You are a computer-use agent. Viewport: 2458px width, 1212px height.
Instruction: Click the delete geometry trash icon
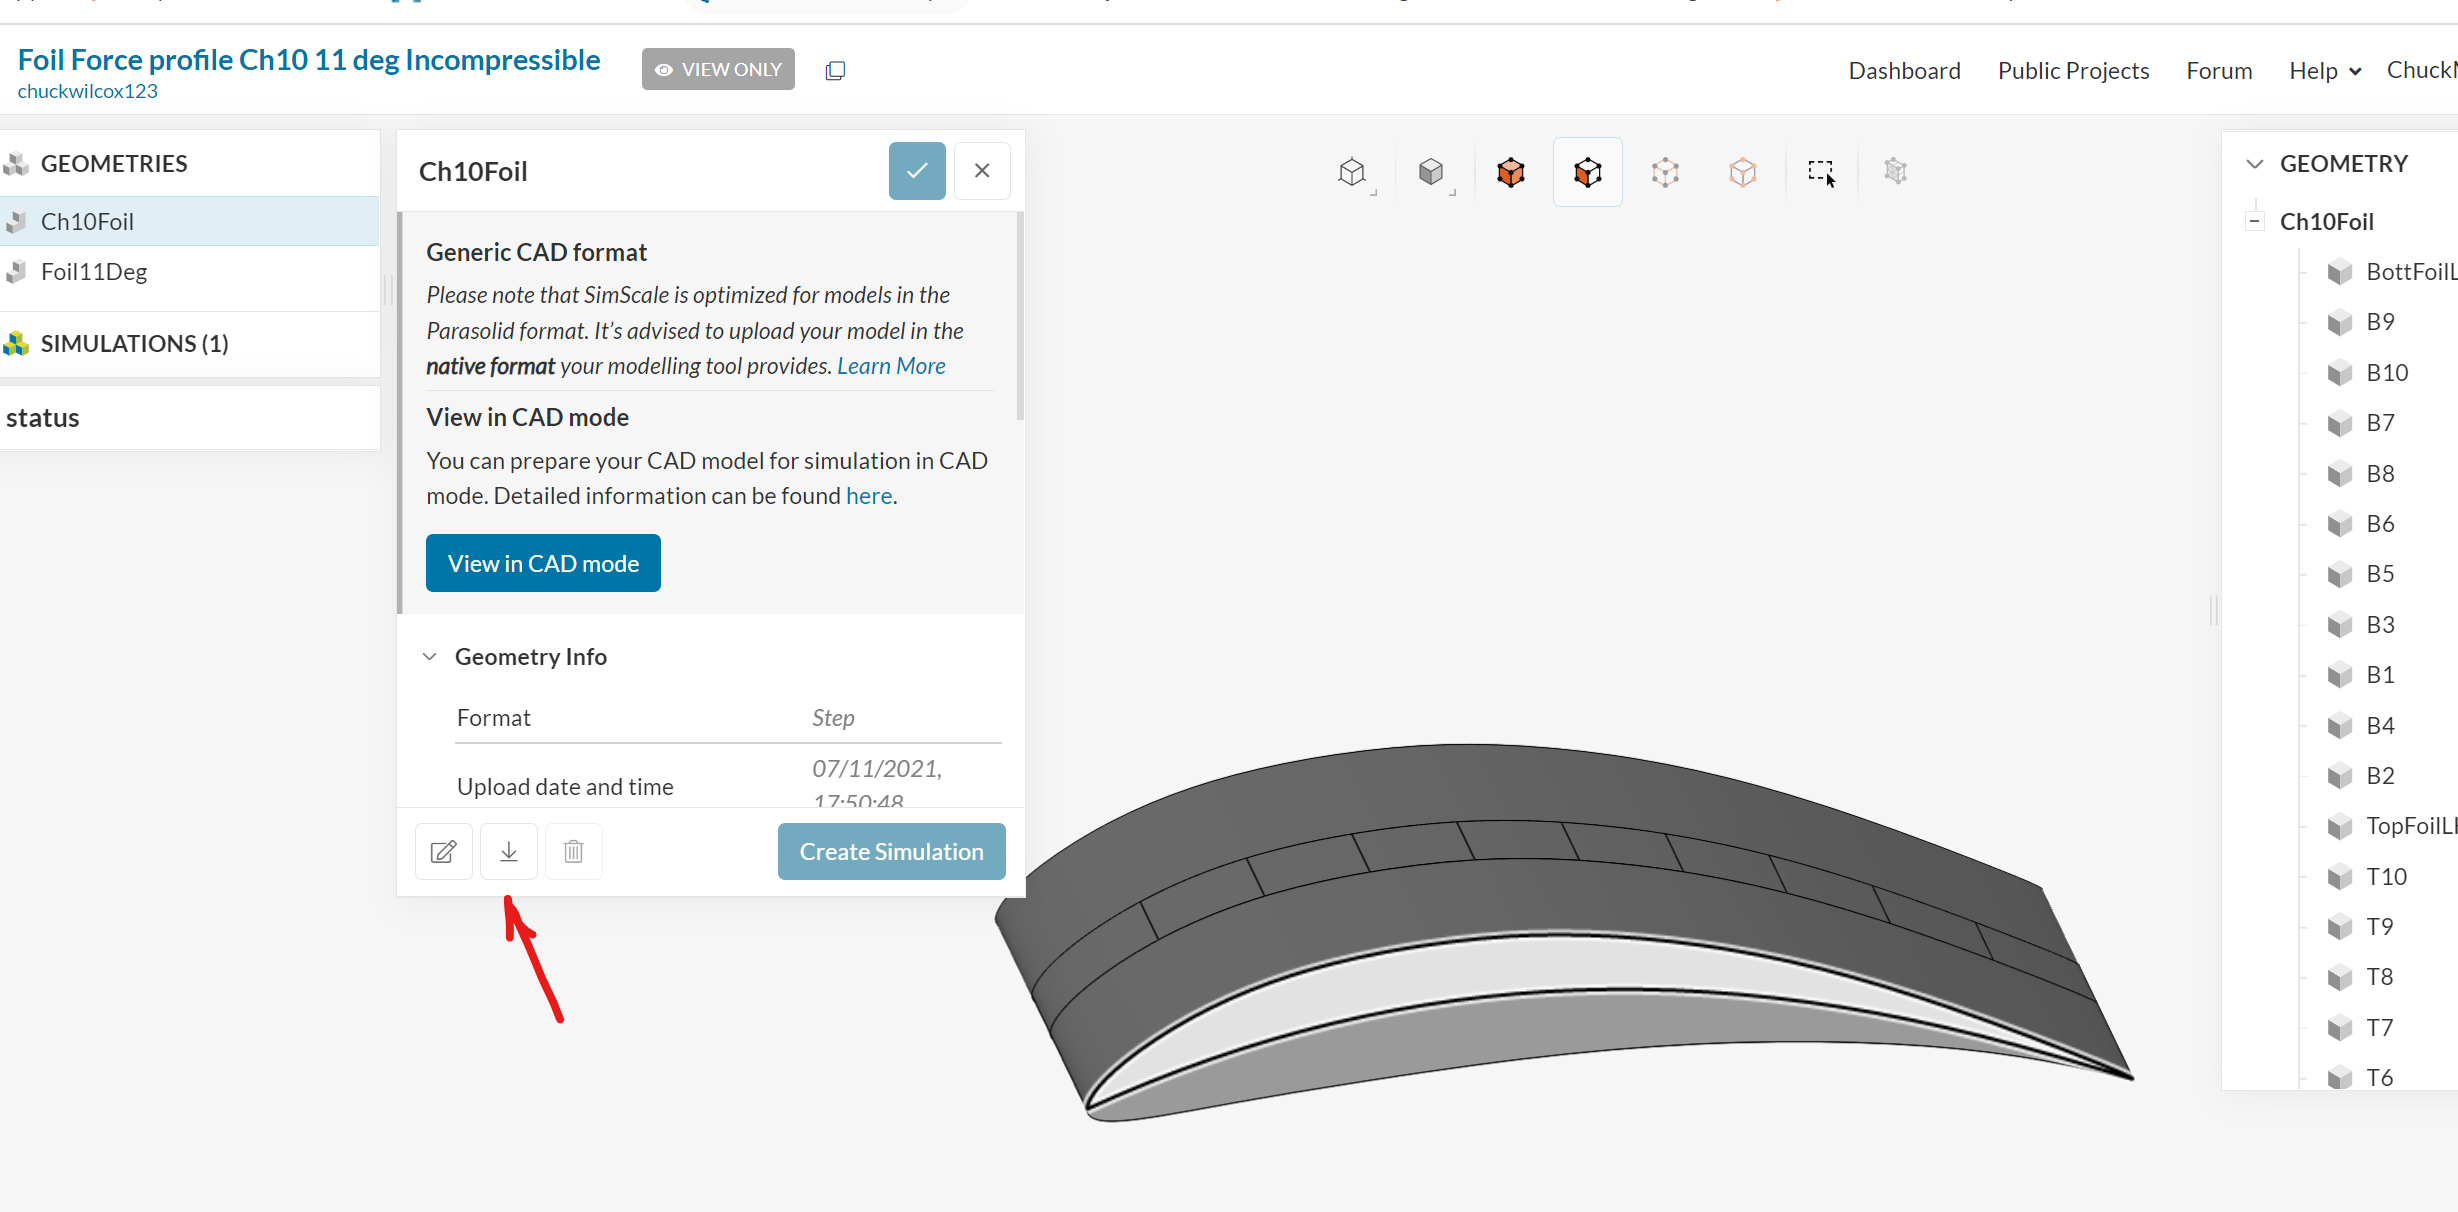pos(573,851)
